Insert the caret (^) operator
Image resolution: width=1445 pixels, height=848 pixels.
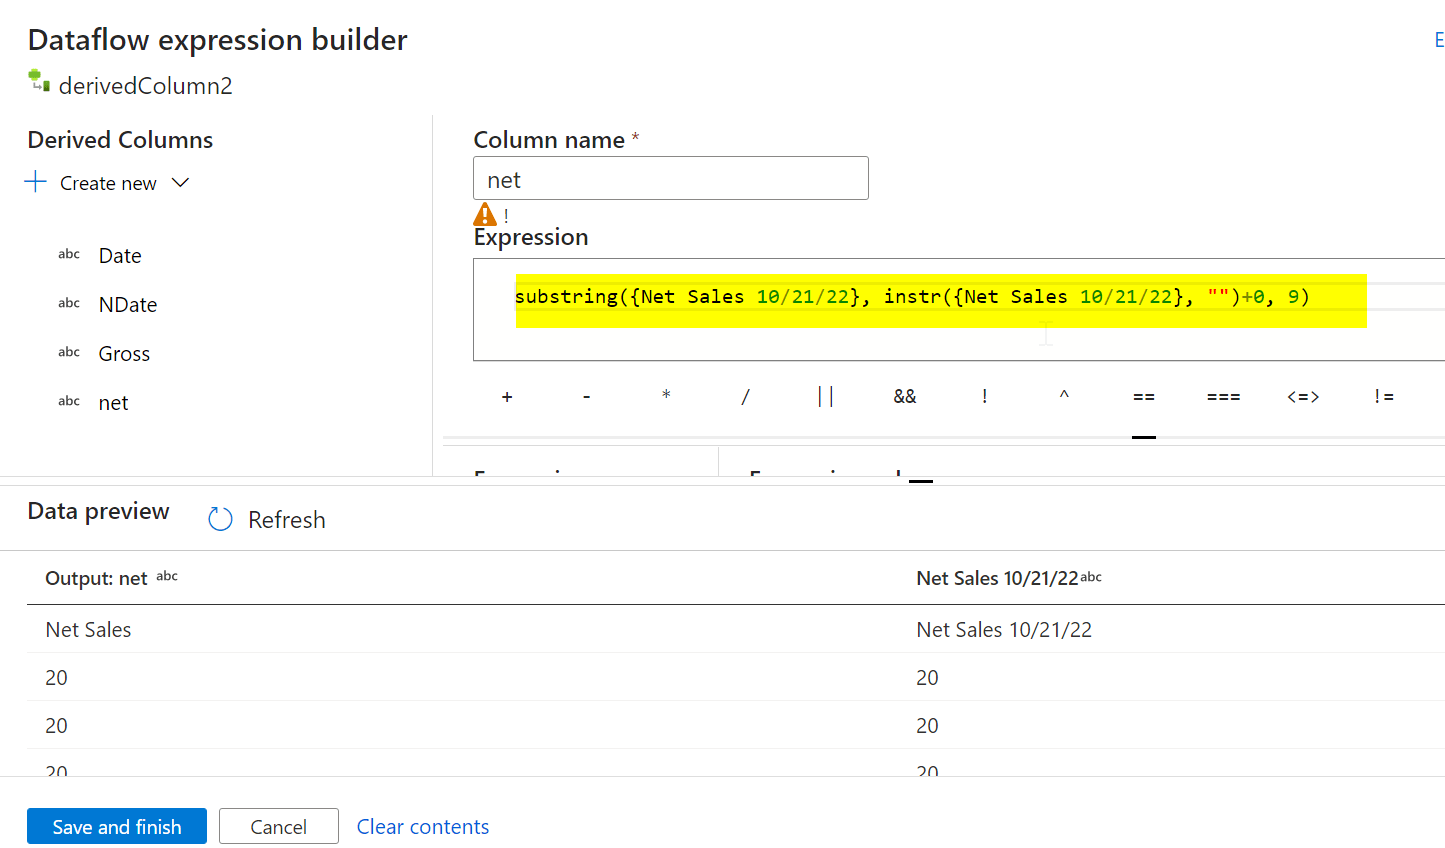1064,396
